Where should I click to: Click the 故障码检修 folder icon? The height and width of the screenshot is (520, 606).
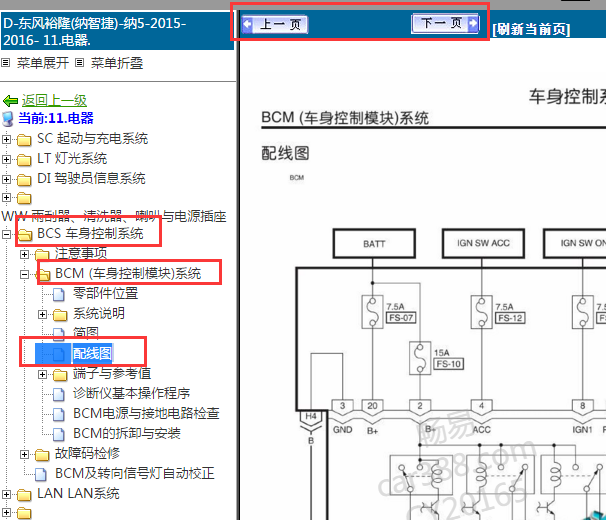coord(42,455)
